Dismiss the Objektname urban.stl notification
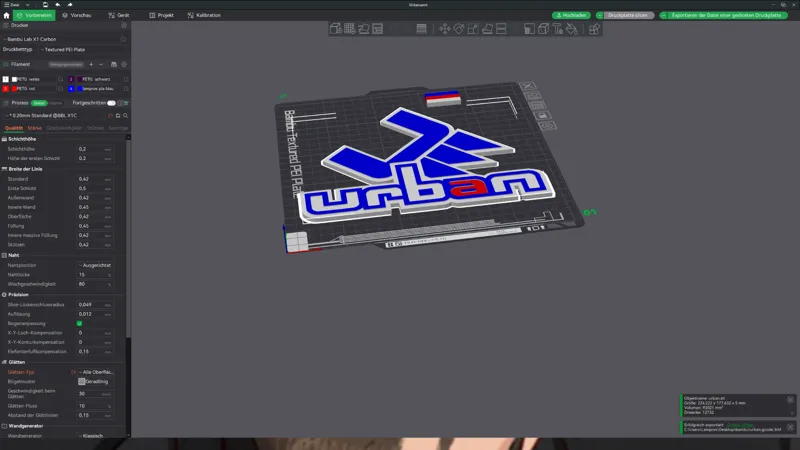This screenshot has width=800, height=450. 790,400
